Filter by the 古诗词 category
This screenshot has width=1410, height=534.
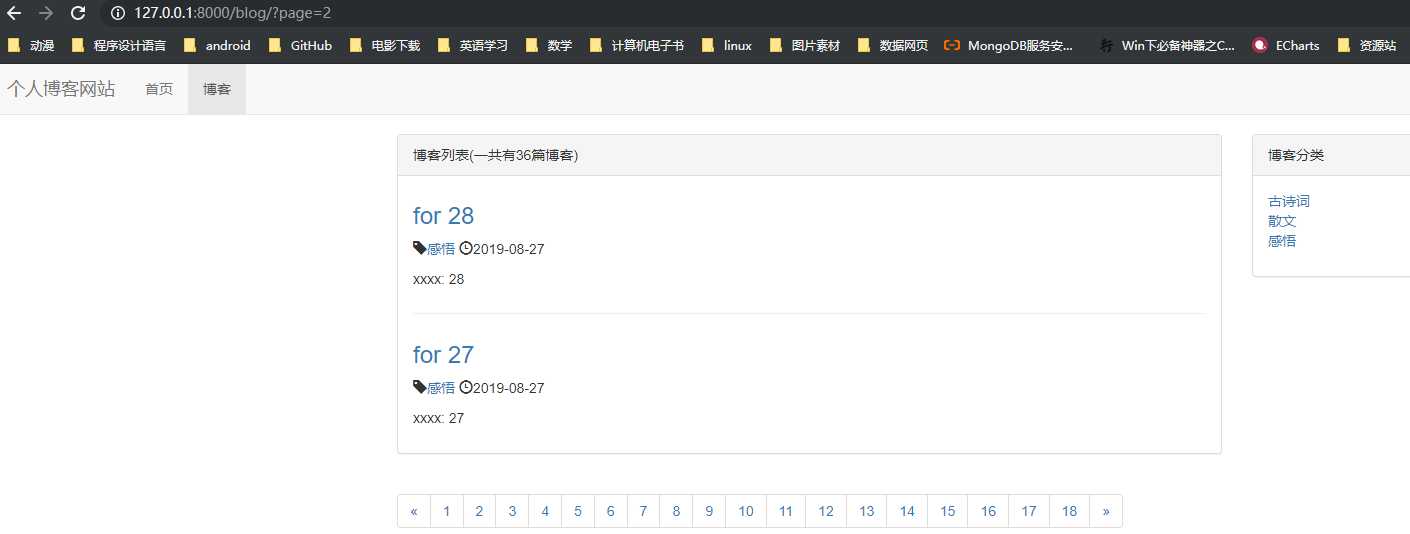coord(1289,201)
